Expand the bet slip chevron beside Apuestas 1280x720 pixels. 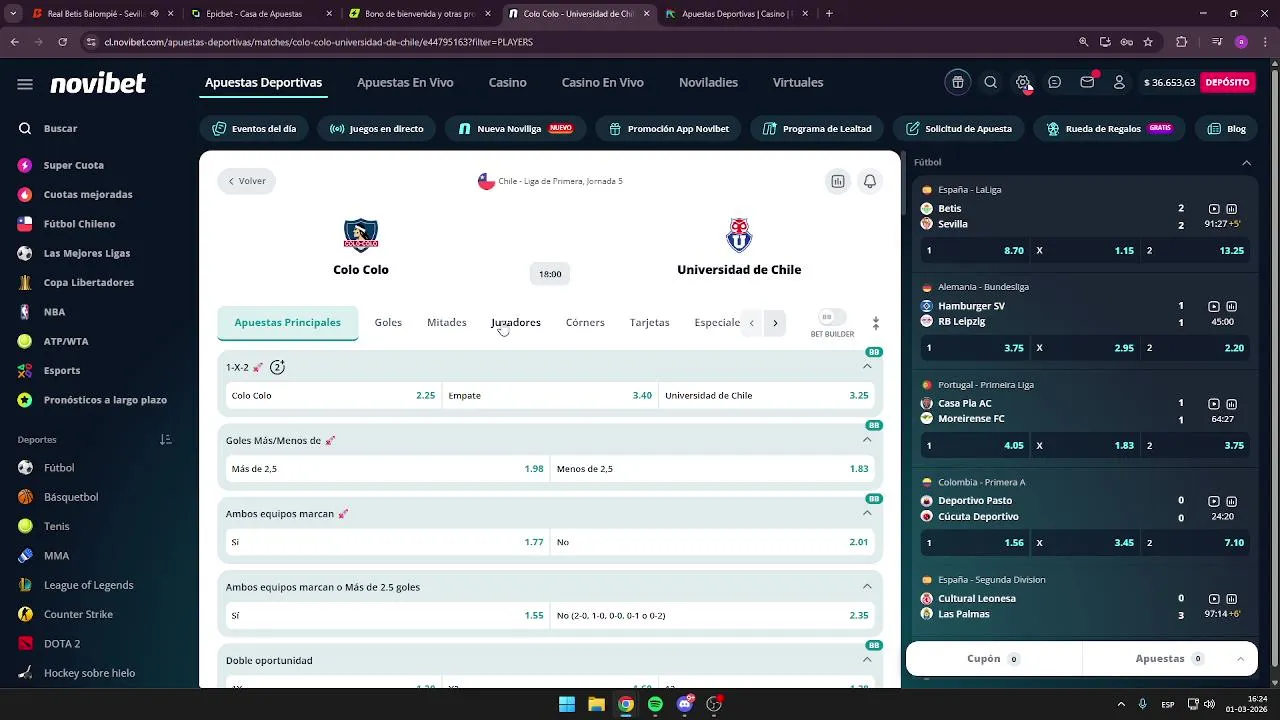(x=1240, y=659)
